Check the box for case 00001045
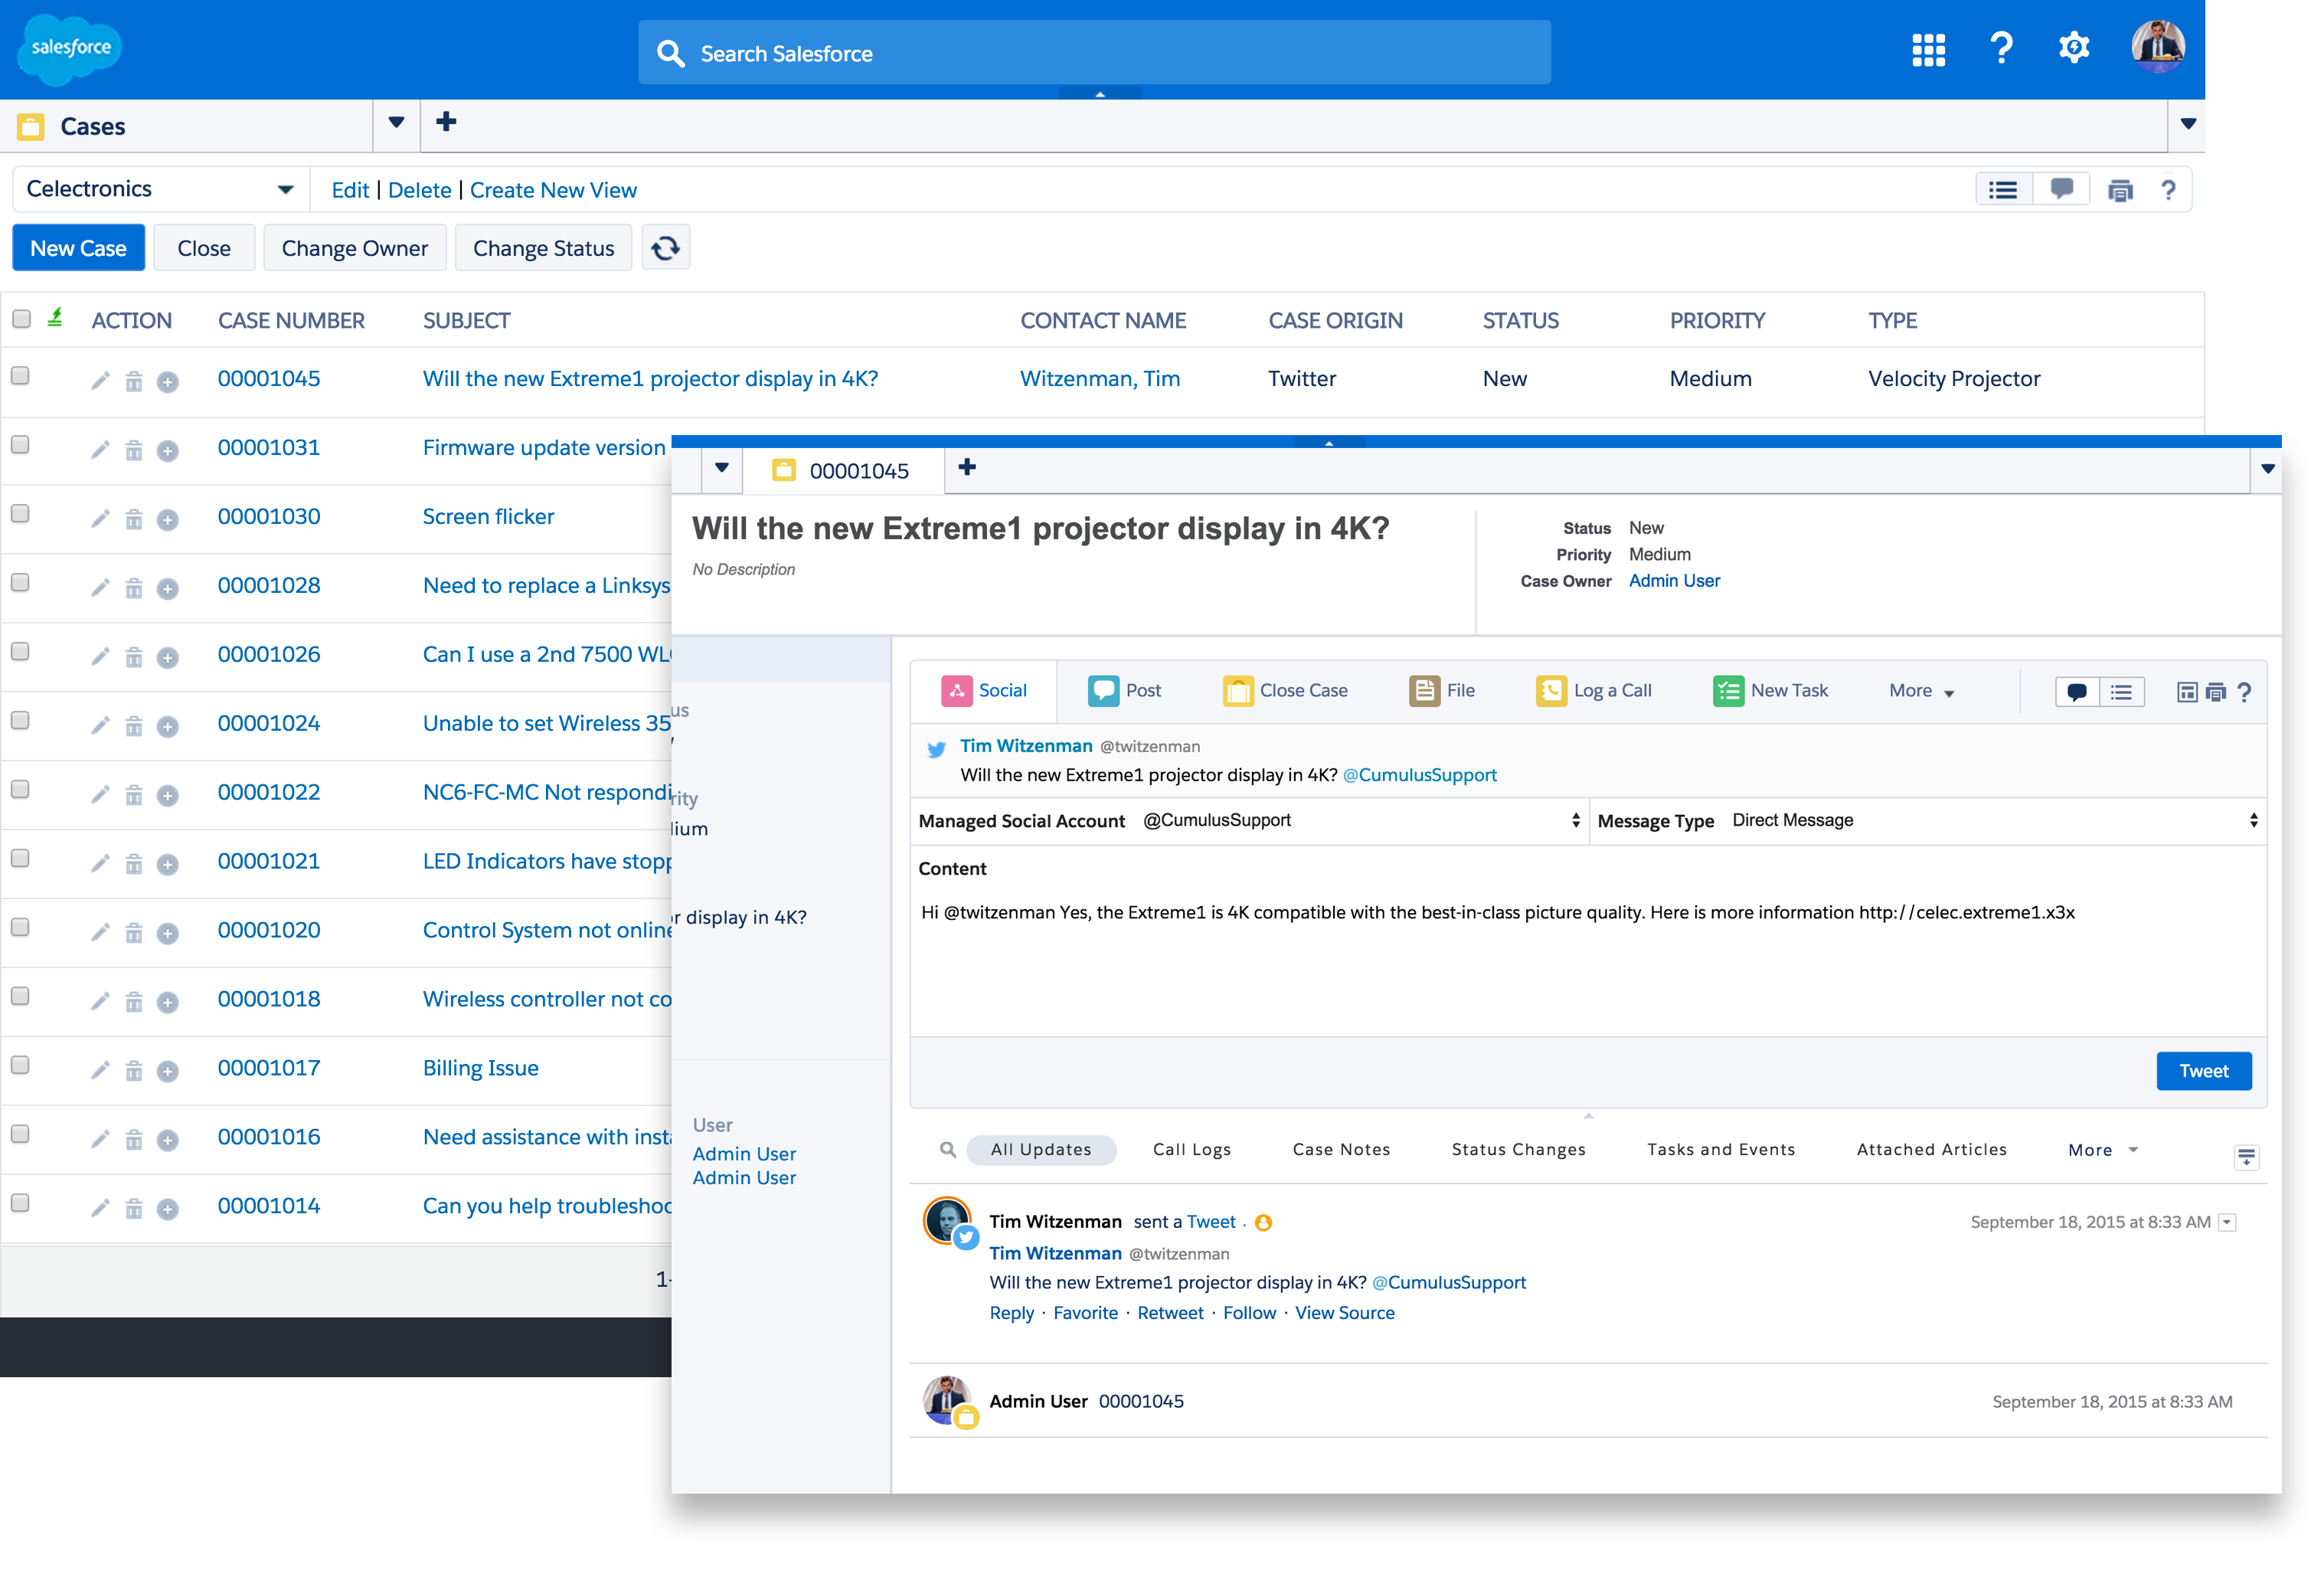This screenshot has width=2324, height=1584. pos(20,376)
